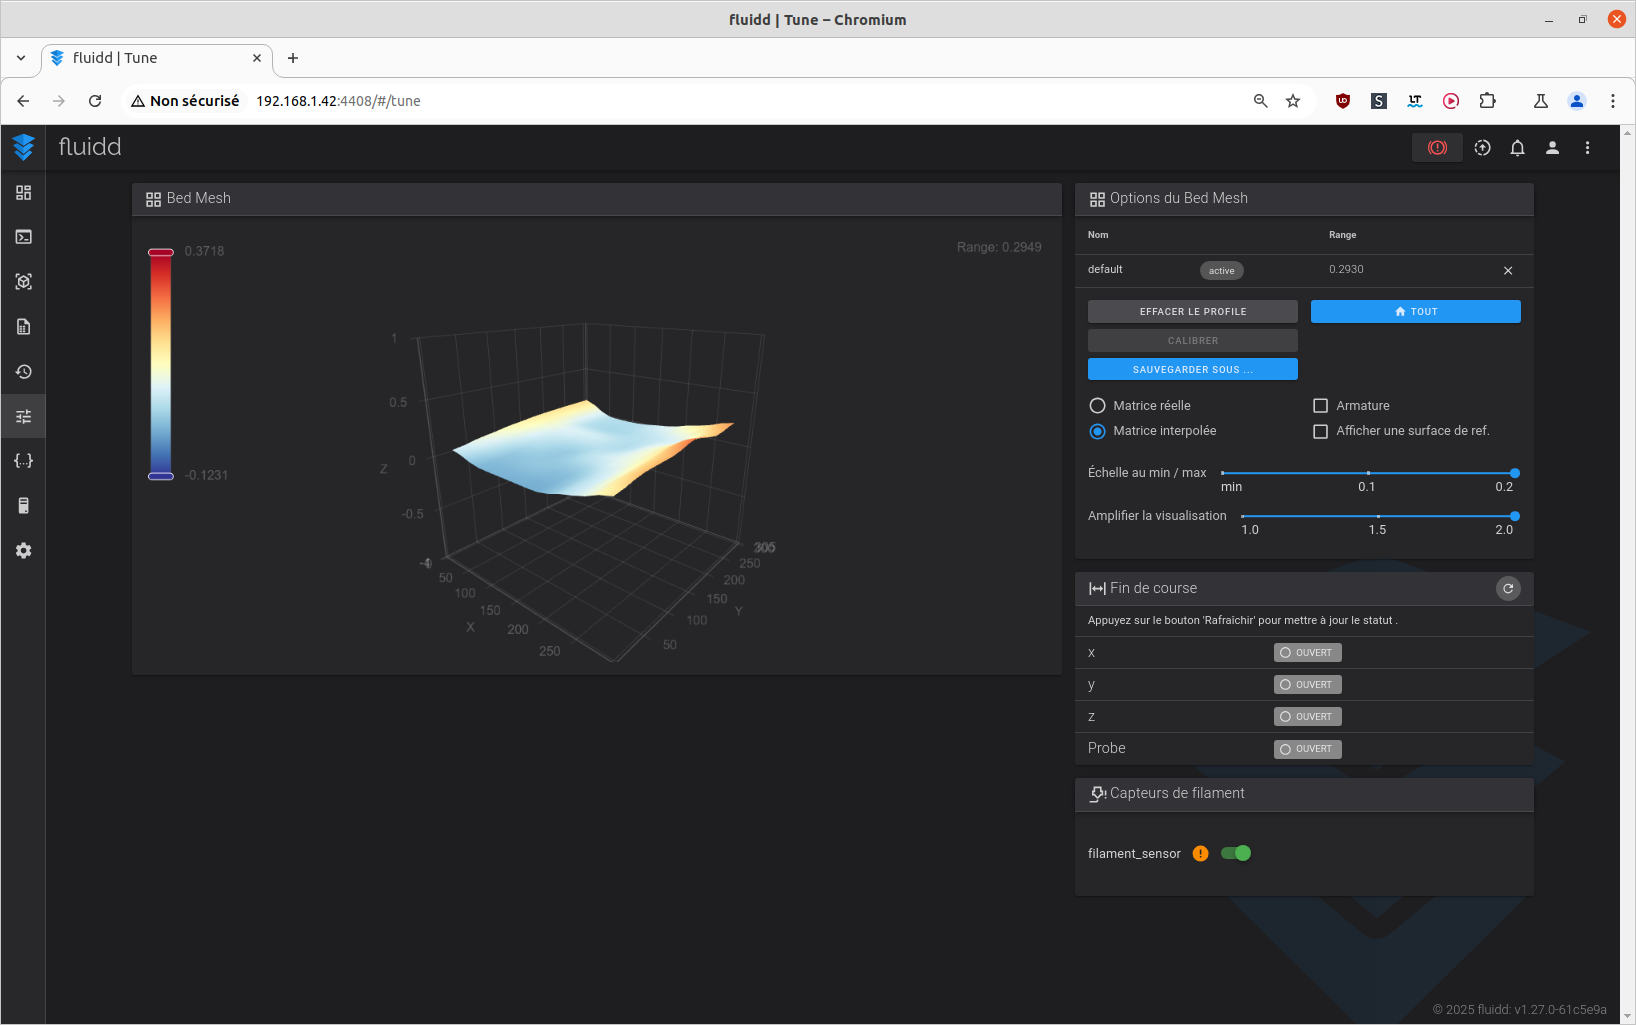Toggle the filament_sensor switch
1636x1025 pixels.
pyautogui.click(x=1236, y=853)
